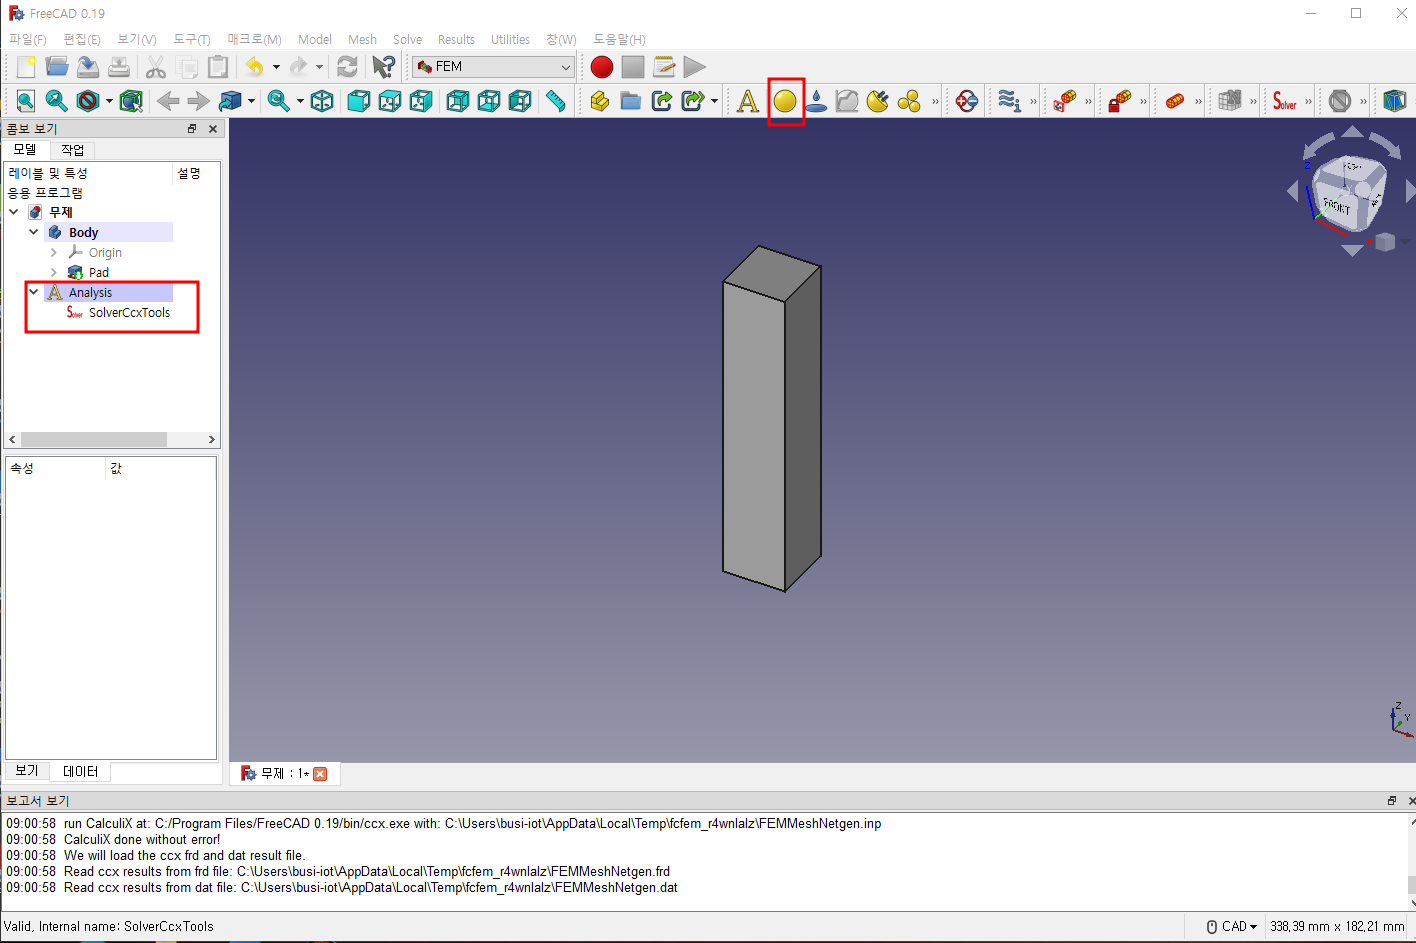The width and height of the screenshot is (1416, 943).
Task: Open the undo history dropdown arrow
Action: tap(276, 67)
